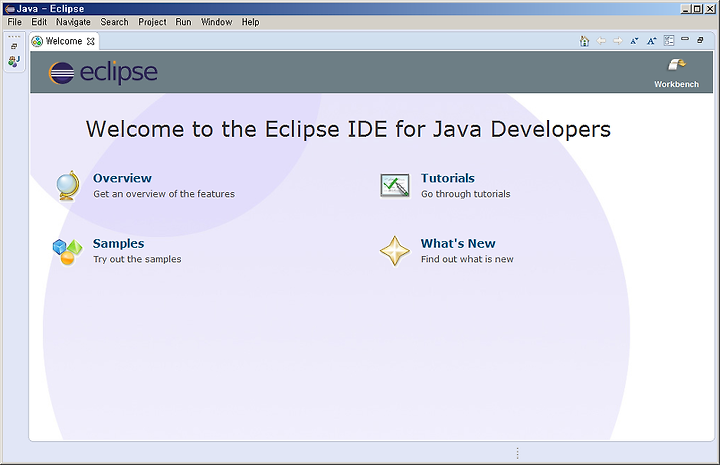Maximize the Eclipse window
This screenshot has width=720, height=465.
[697, 9]
